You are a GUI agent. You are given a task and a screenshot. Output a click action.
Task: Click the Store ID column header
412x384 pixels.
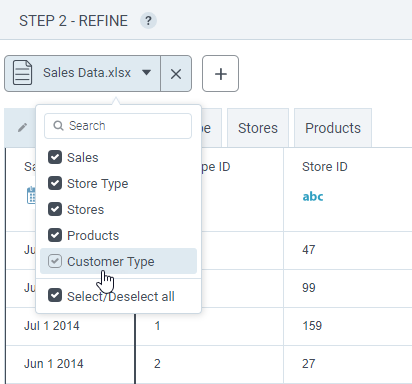click(x=325, y=167)
